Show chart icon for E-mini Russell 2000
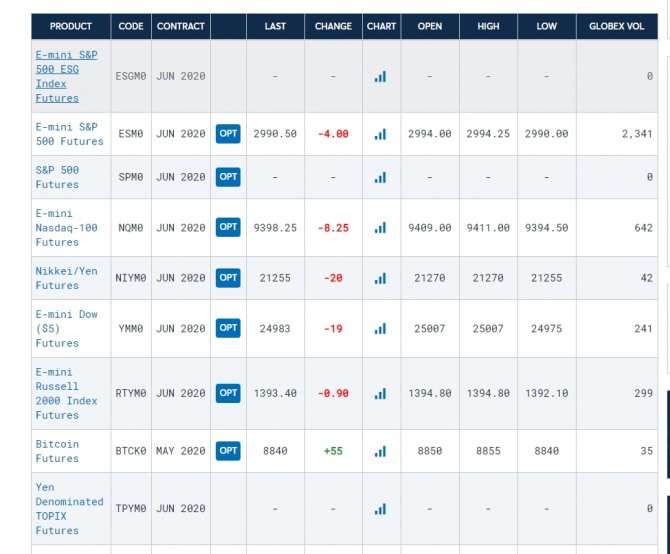The width and height of the screenshot is (670, 554). [380, 393]
